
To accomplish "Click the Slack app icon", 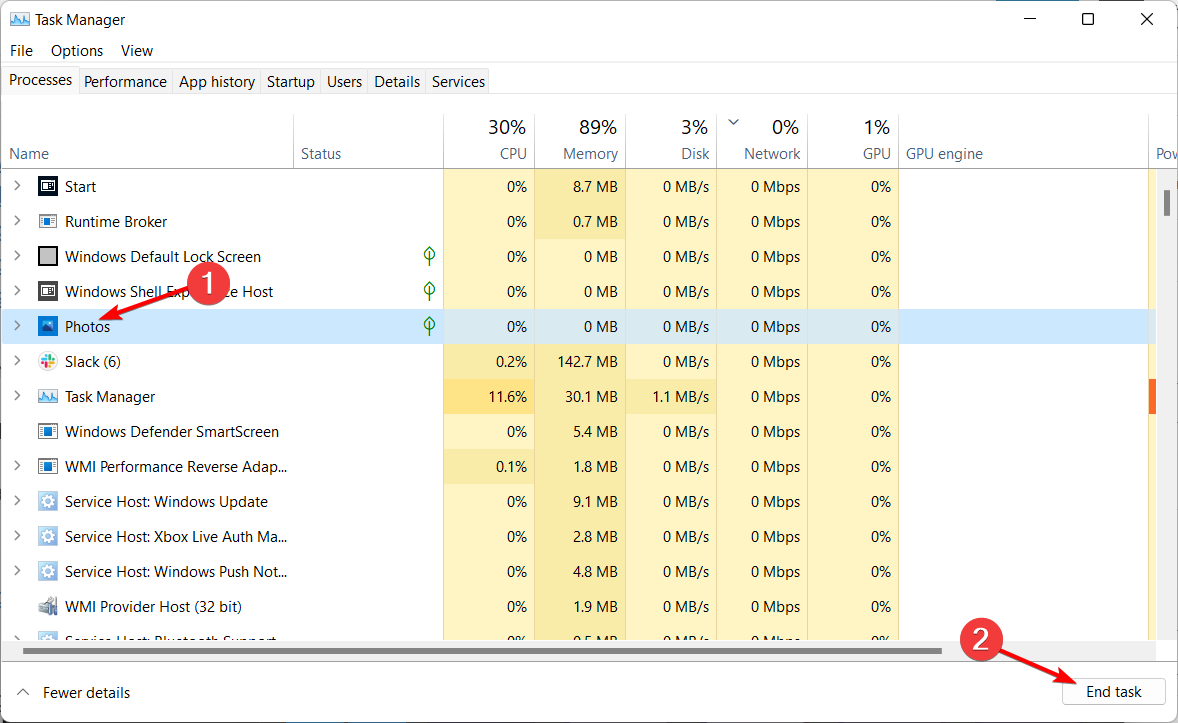I will click(47, 362).
